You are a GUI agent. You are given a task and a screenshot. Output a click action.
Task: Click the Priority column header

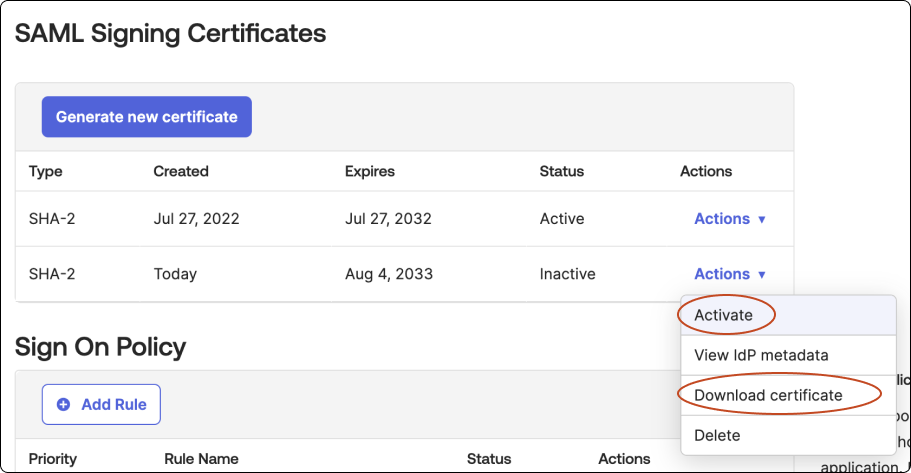point(52,459)
